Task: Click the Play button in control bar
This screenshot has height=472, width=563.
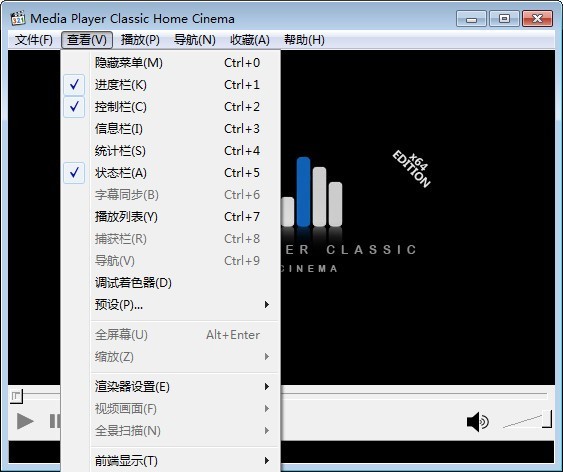Action: coord(25,421)
